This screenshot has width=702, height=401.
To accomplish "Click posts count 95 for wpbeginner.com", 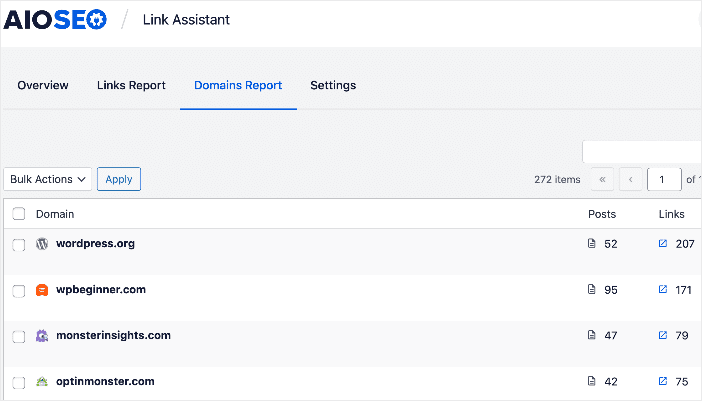I will click(611, 290).
